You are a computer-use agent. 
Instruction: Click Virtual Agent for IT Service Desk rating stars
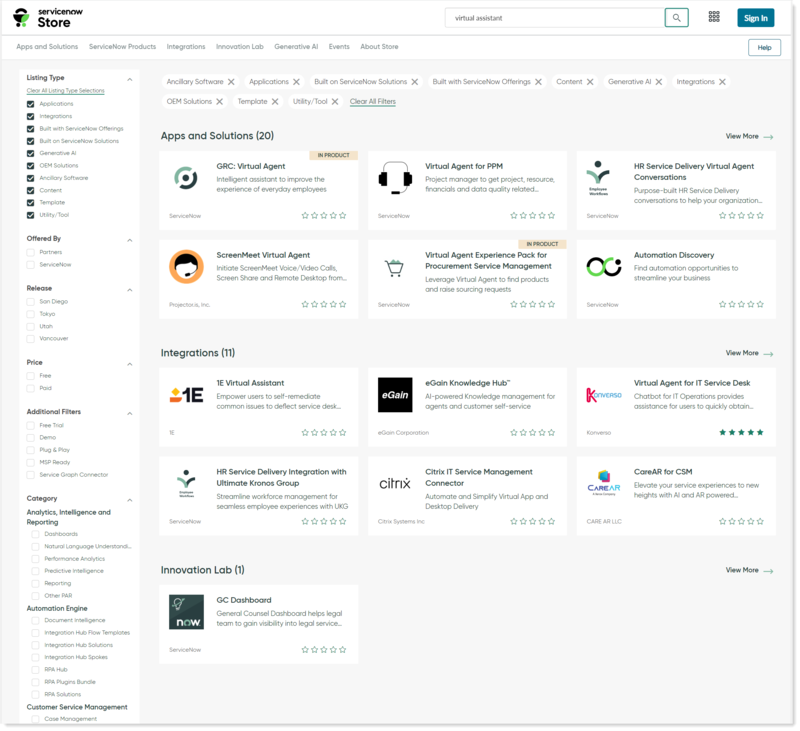[741, 433]
